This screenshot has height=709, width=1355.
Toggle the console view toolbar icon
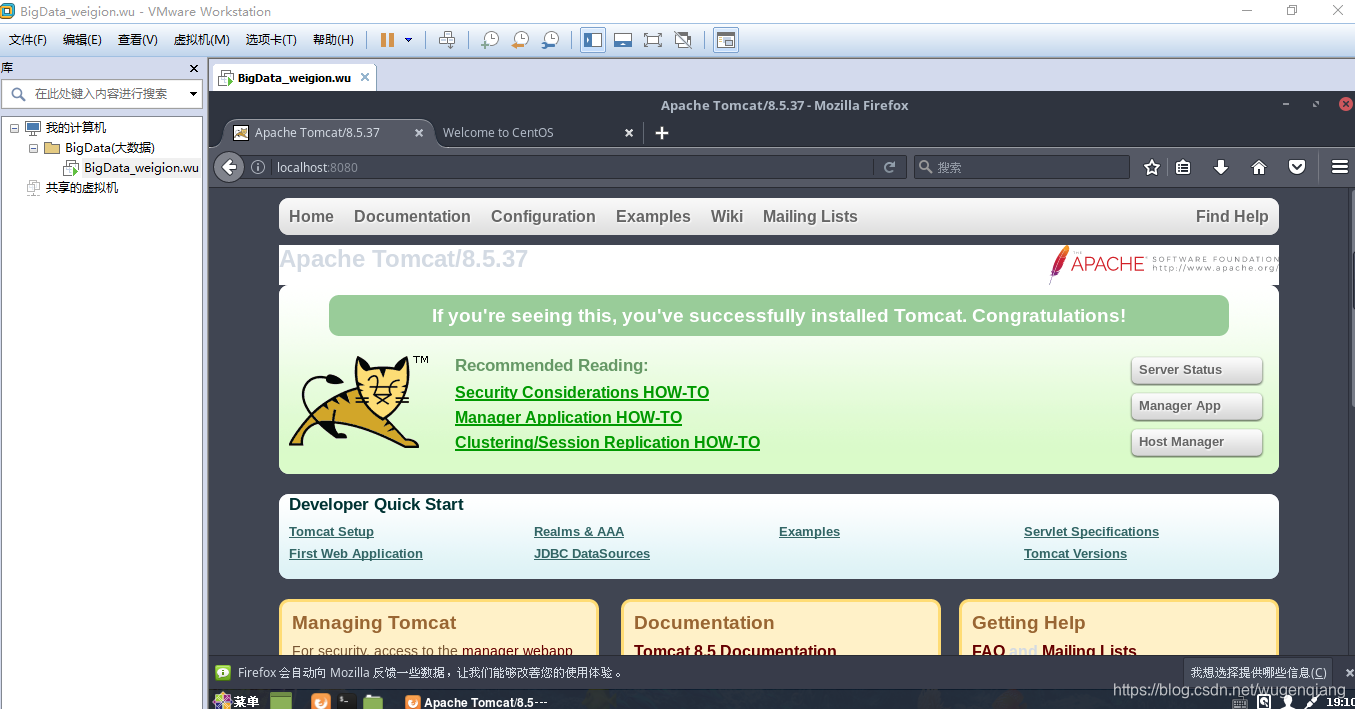726,40
